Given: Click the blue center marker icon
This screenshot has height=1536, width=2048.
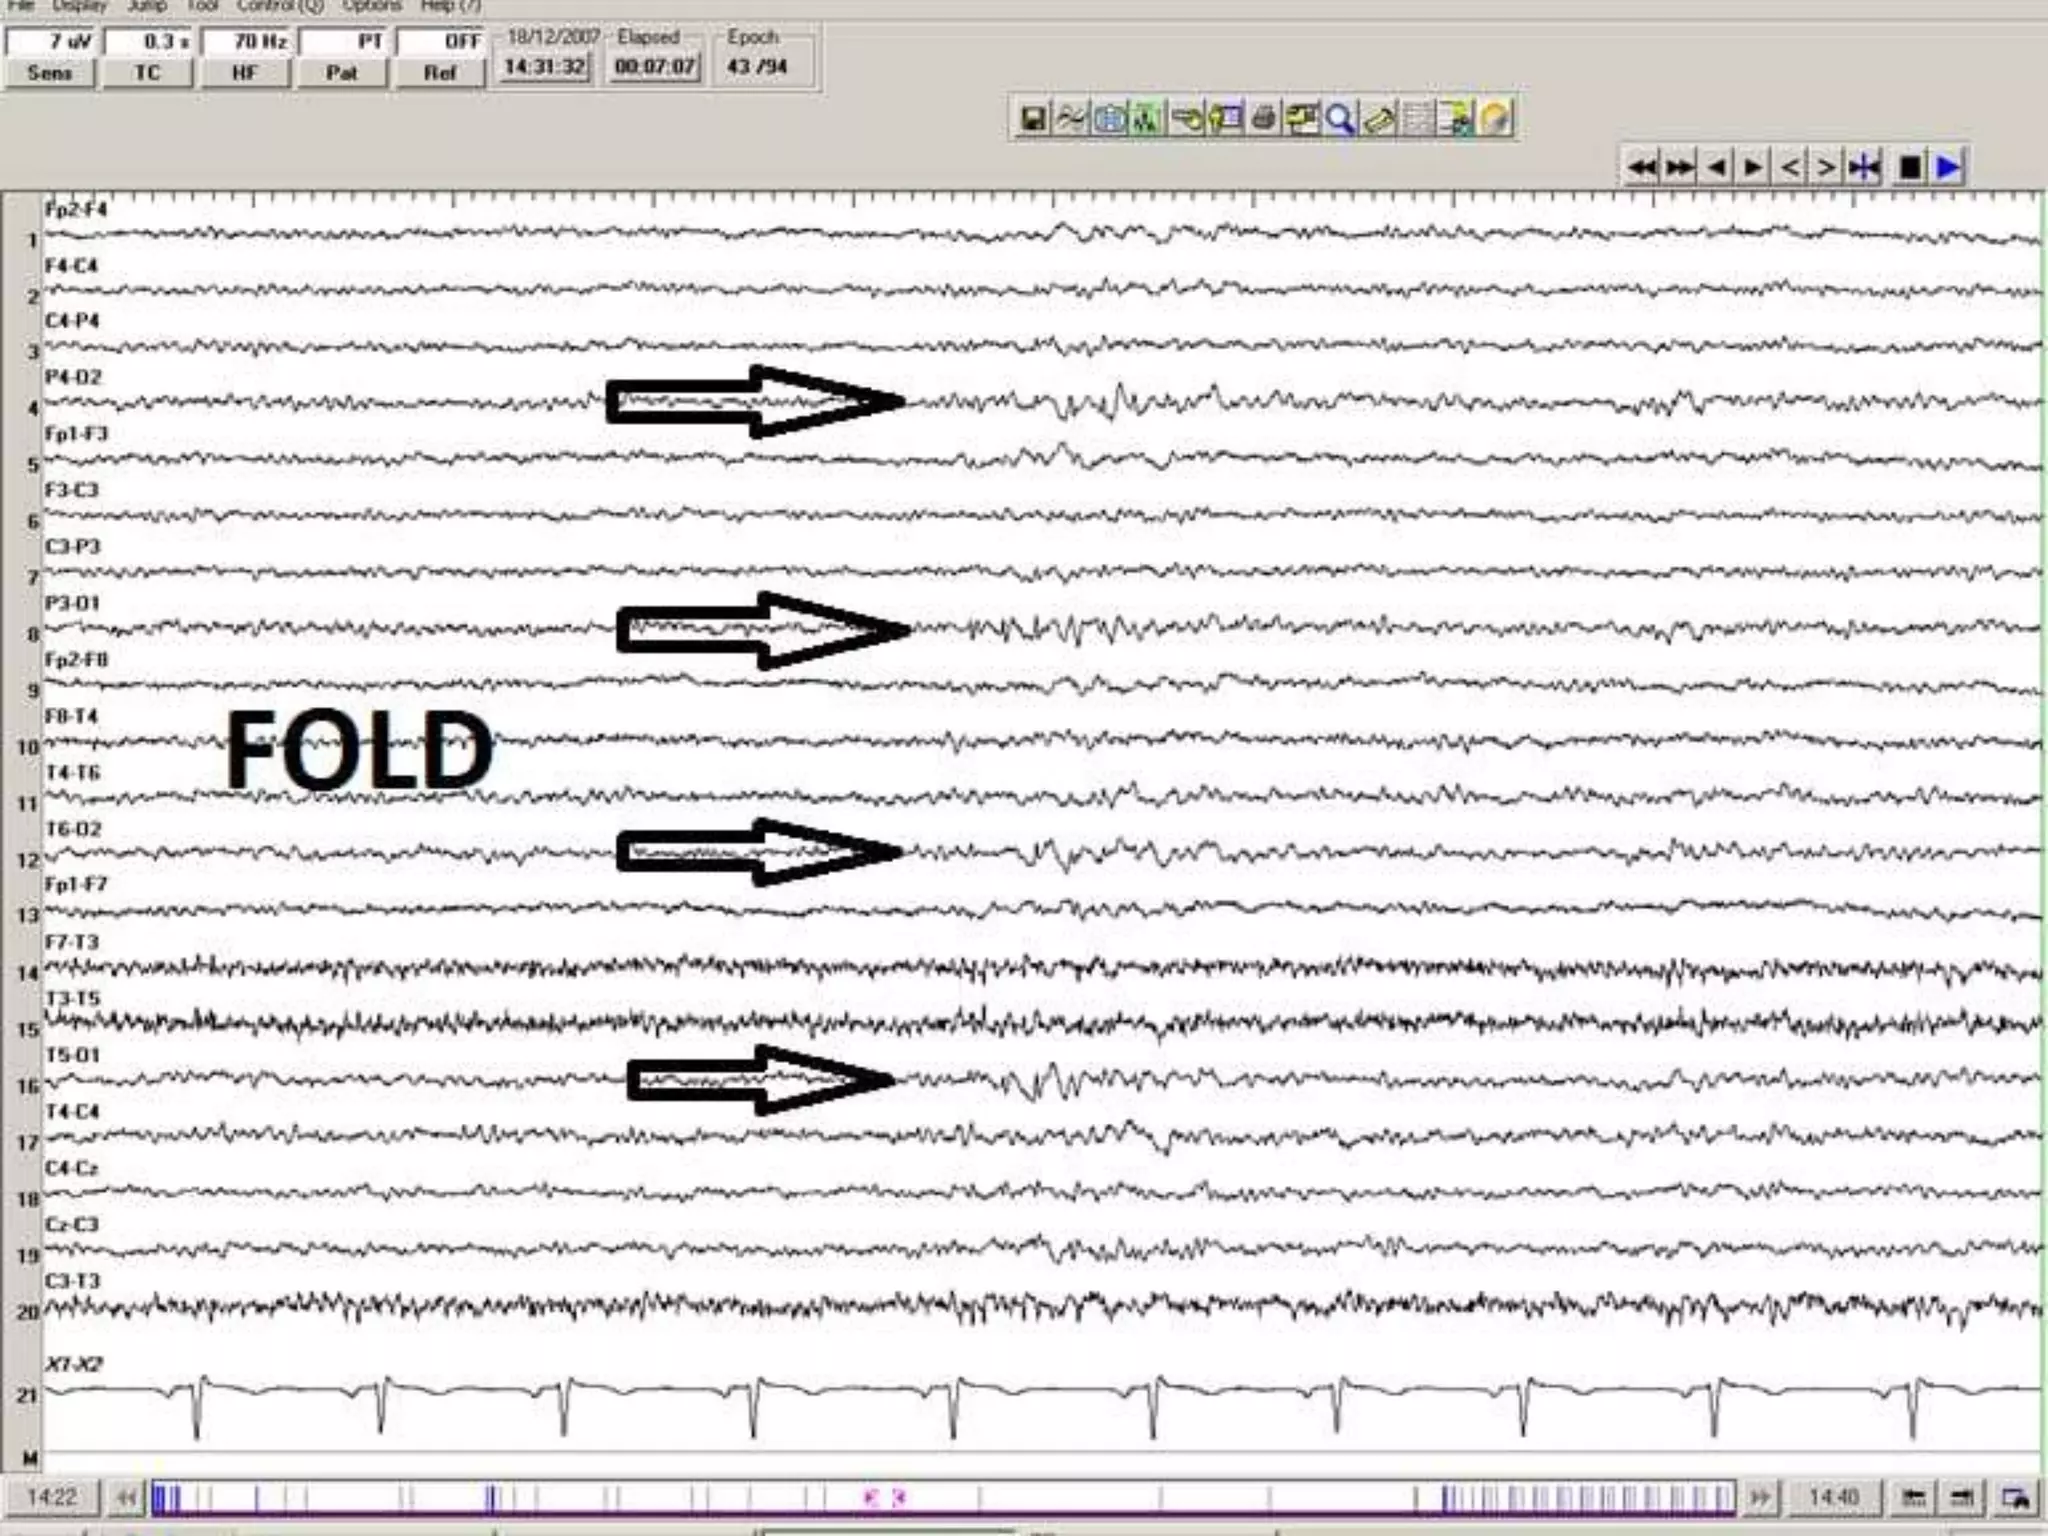Looking at the screenshot, I should pyautogui.click(x=1864, y=167).
